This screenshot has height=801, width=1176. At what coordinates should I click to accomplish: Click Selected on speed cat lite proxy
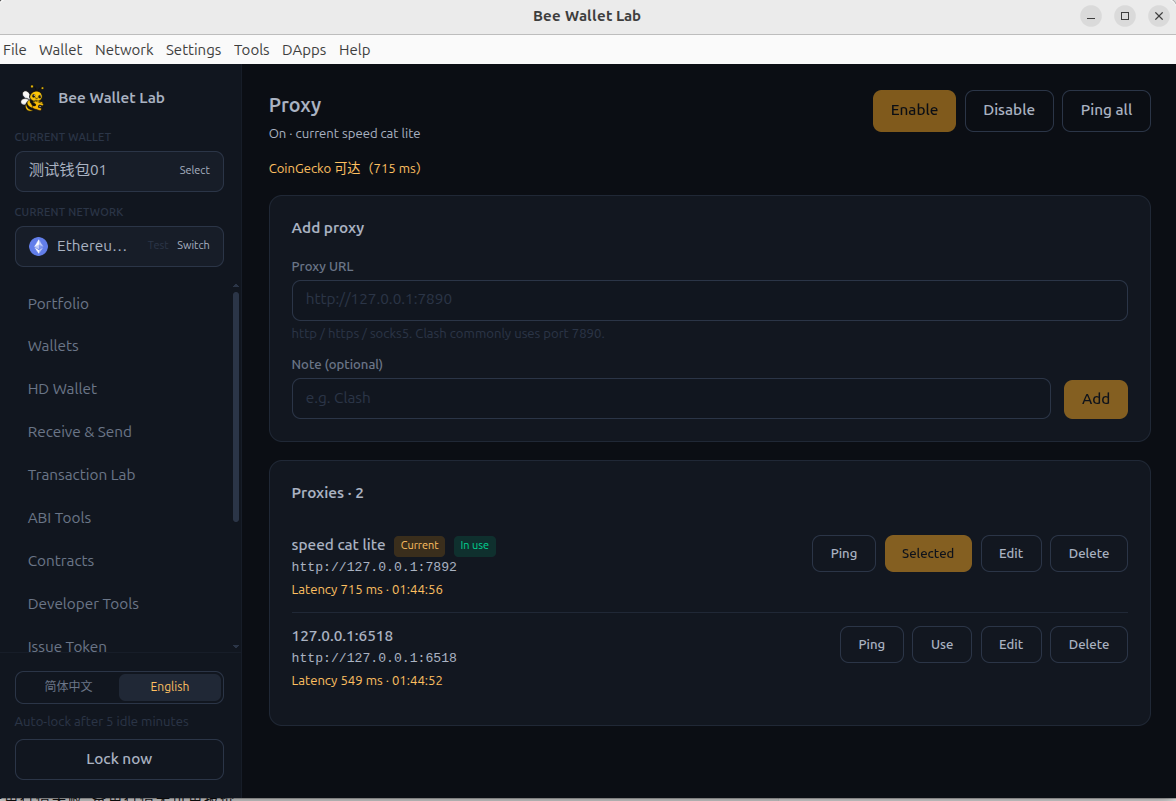928,554
